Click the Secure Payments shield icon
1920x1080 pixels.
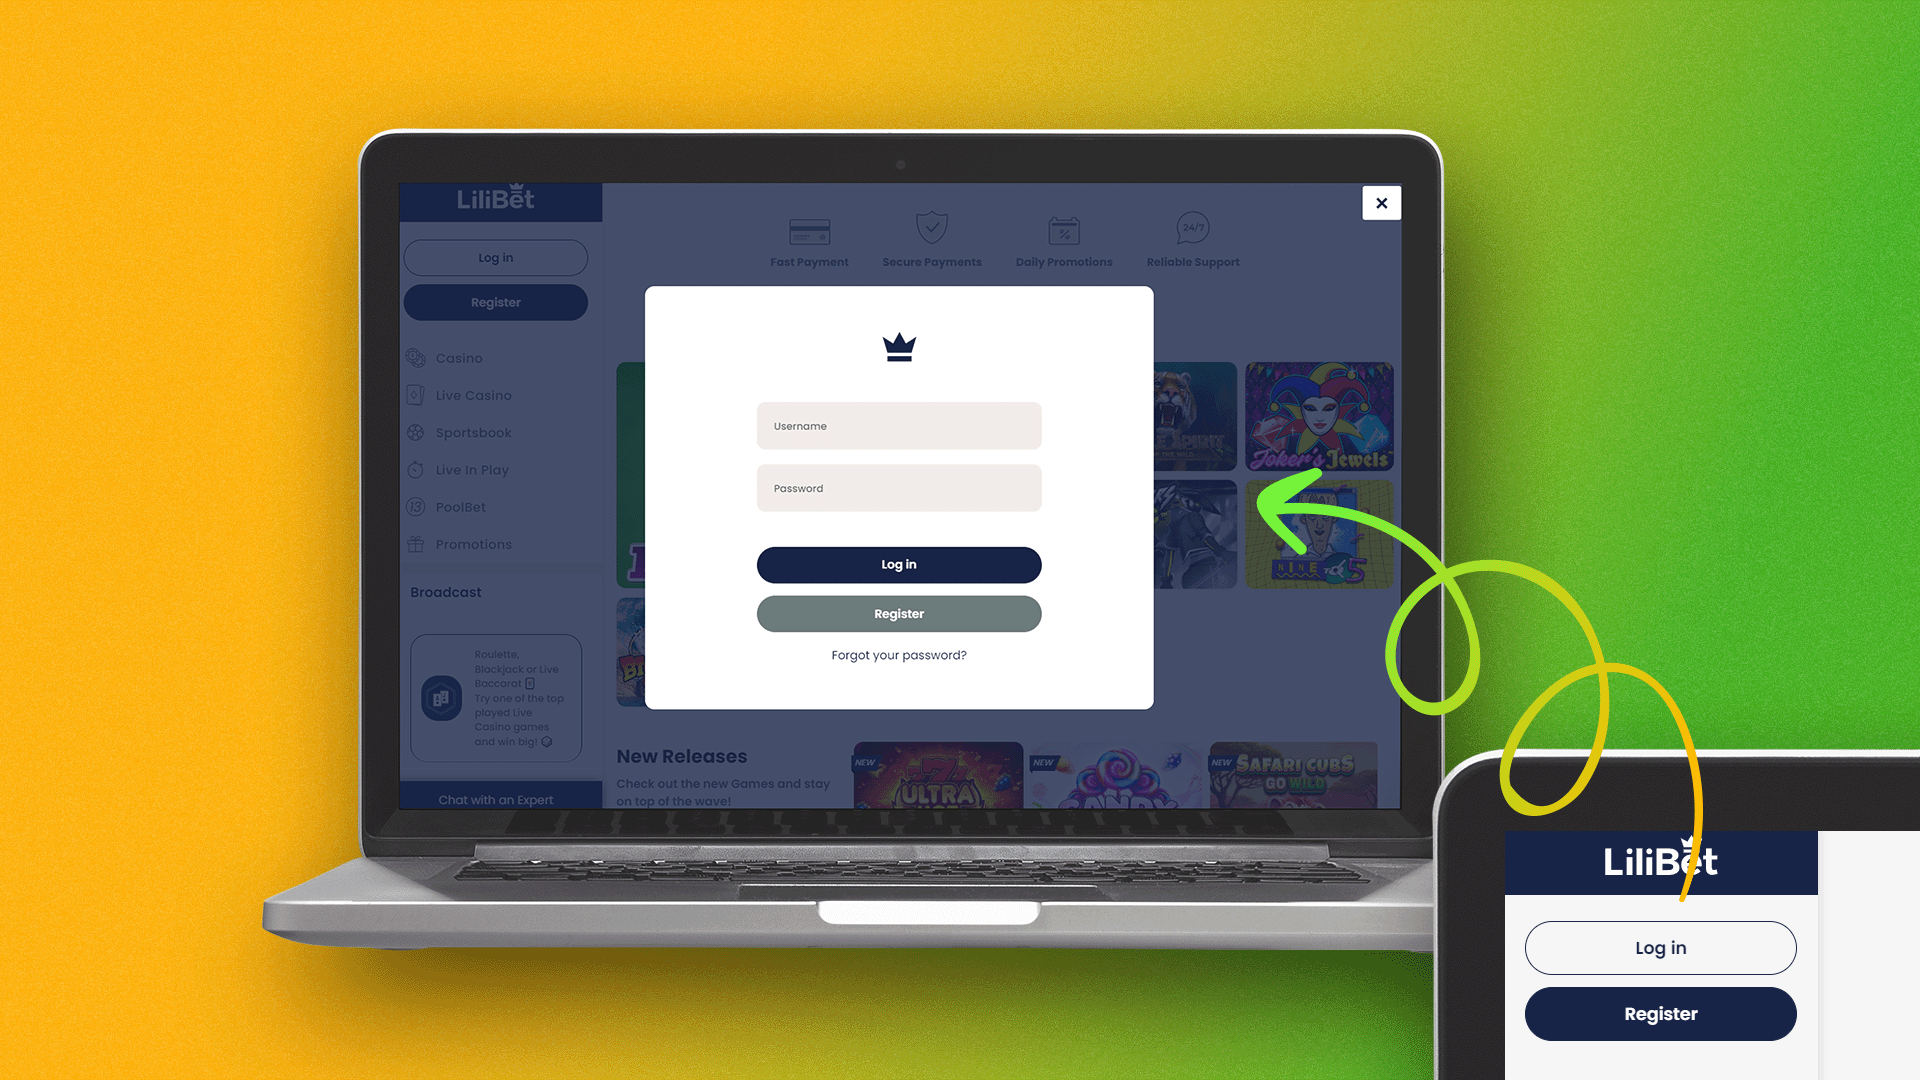(932, 228)
